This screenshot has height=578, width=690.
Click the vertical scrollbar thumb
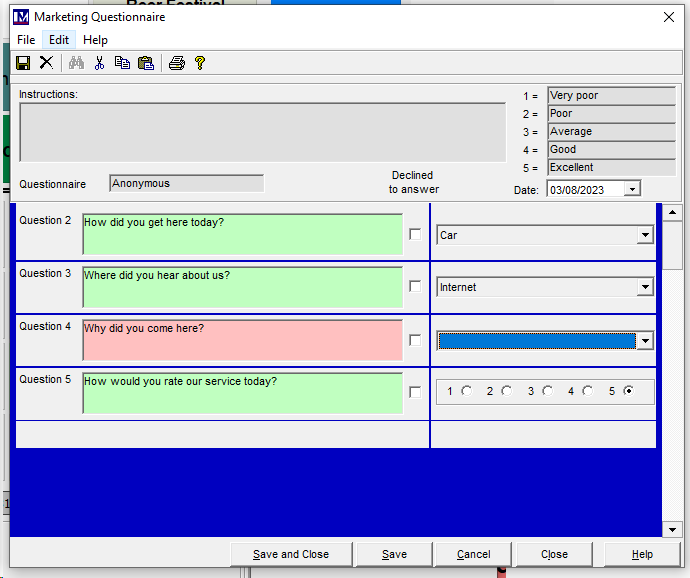(672, 245)
